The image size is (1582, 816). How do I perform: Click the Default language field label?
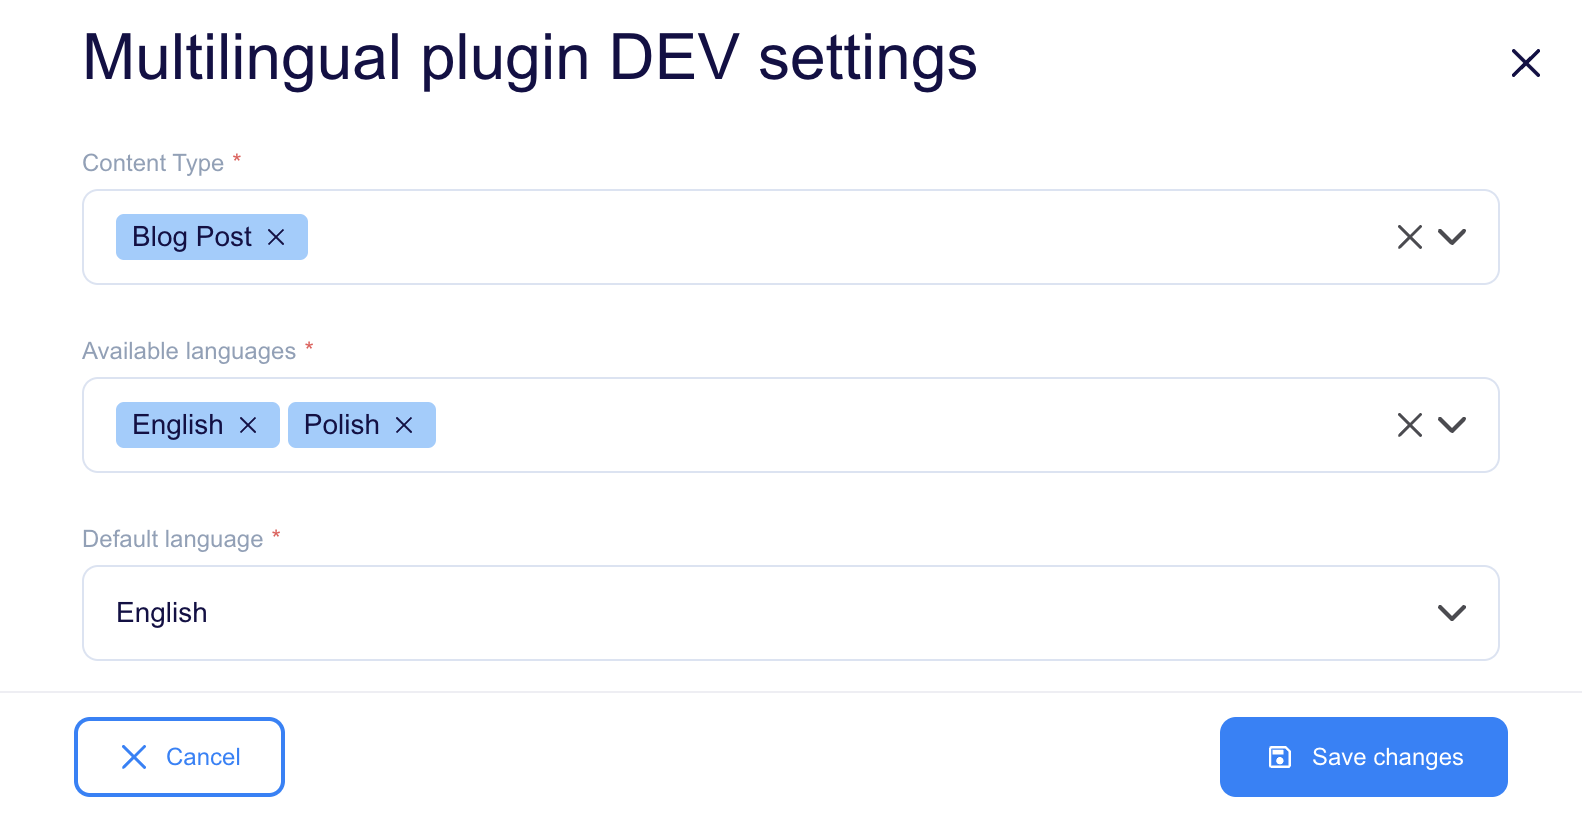click(x=172, y=539)
